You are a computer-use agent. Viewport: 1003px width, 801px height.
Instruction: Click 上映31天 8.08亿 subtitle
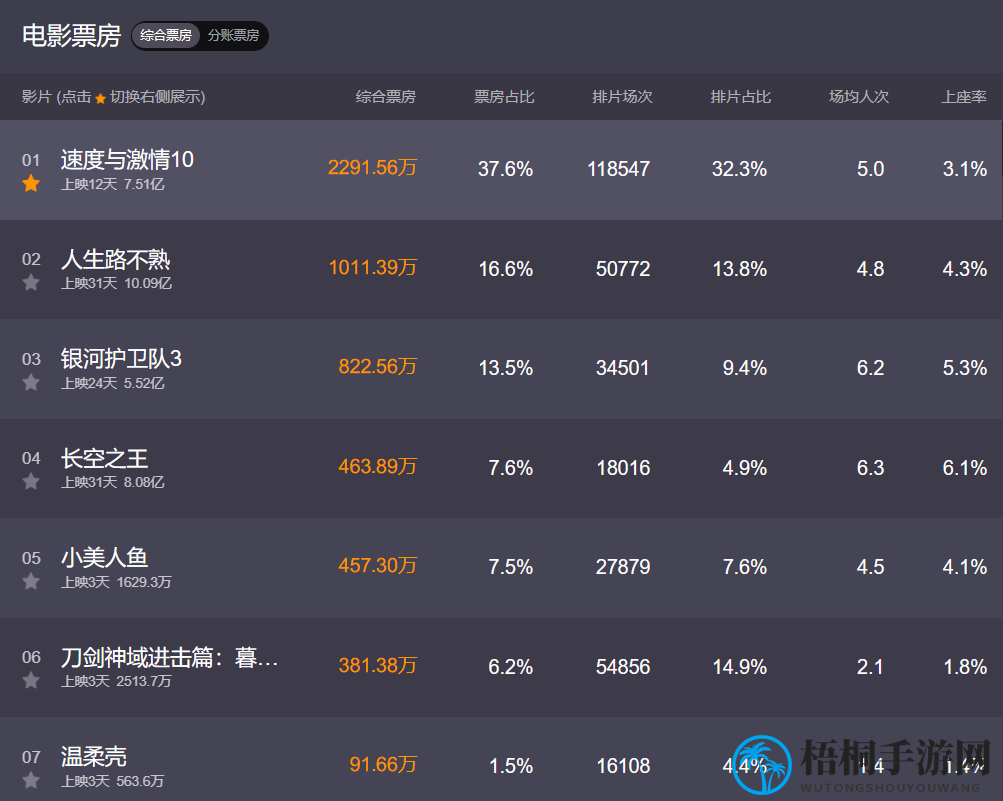(x=113, y=482)
